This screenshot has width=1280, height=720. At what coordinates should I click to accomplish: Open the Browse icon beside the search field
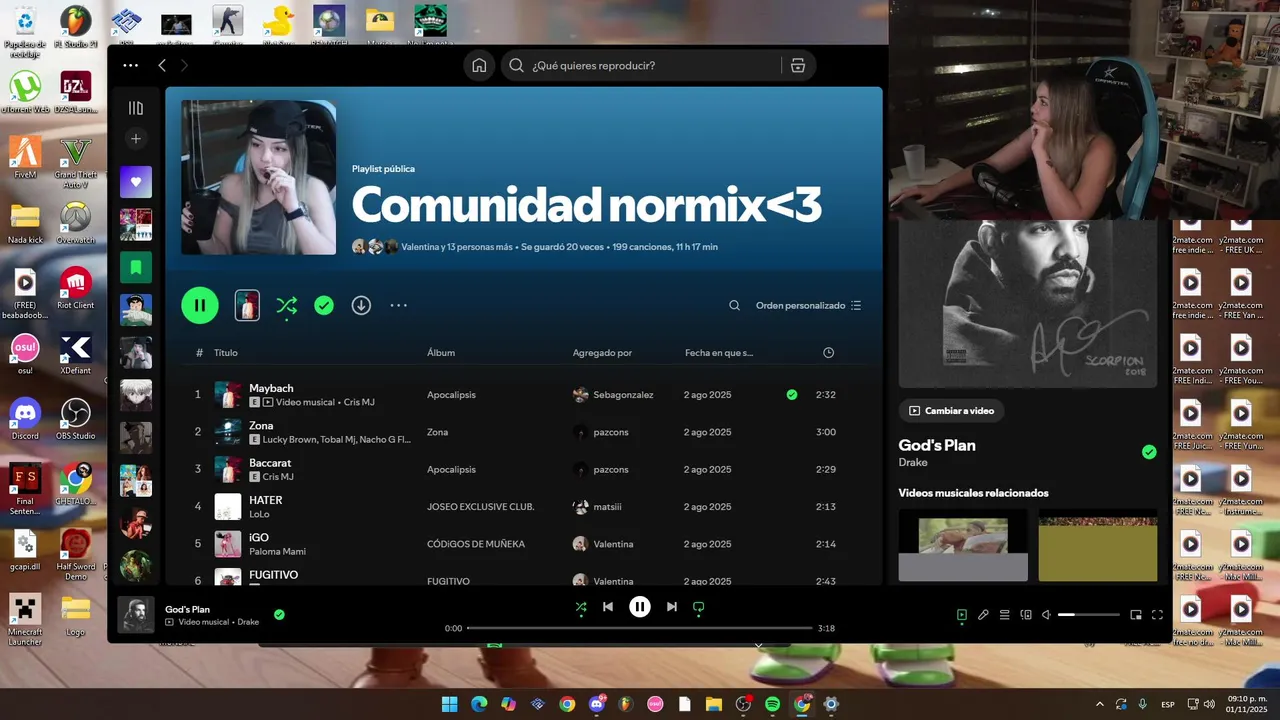point(797,65)
